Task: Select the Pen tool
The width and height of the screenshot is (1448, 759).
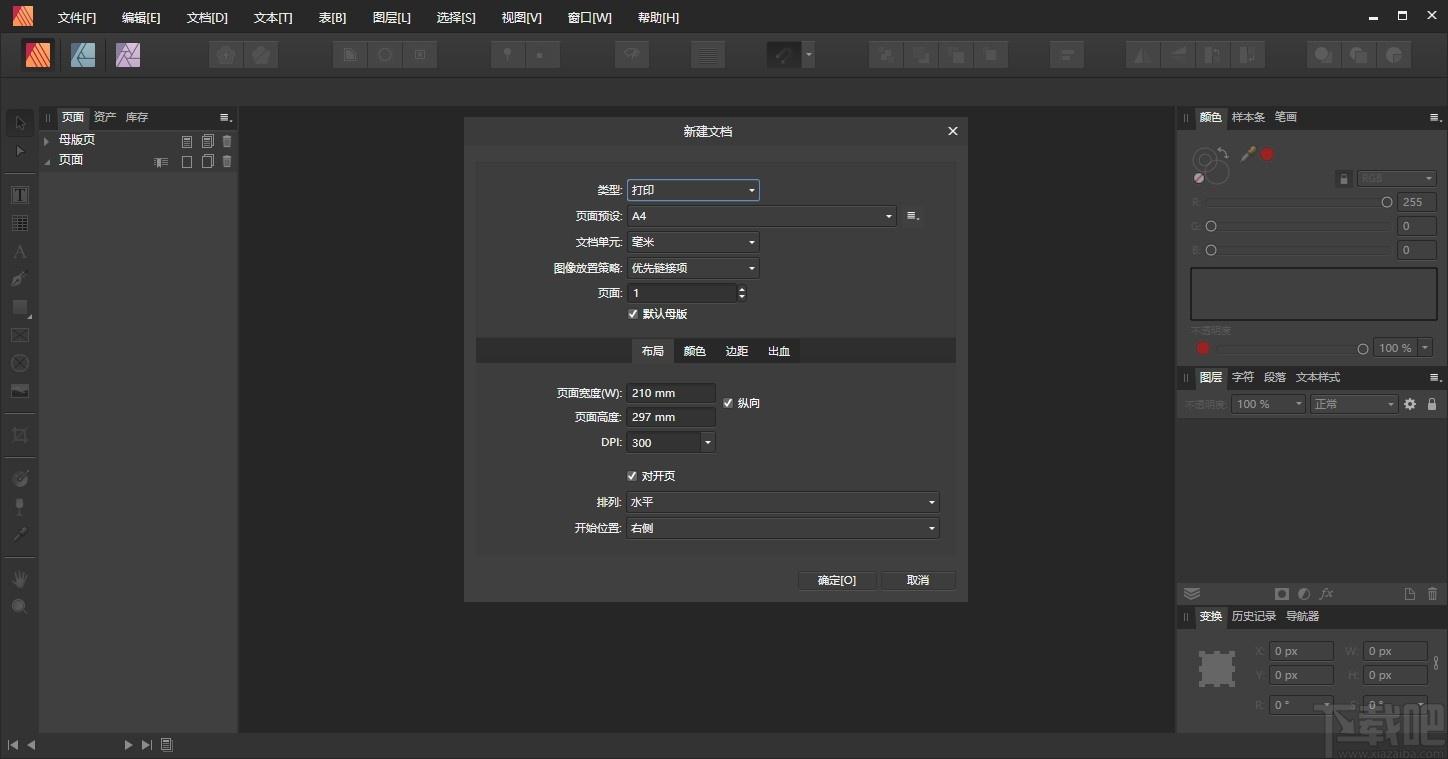Action: [x=20, y=279]
